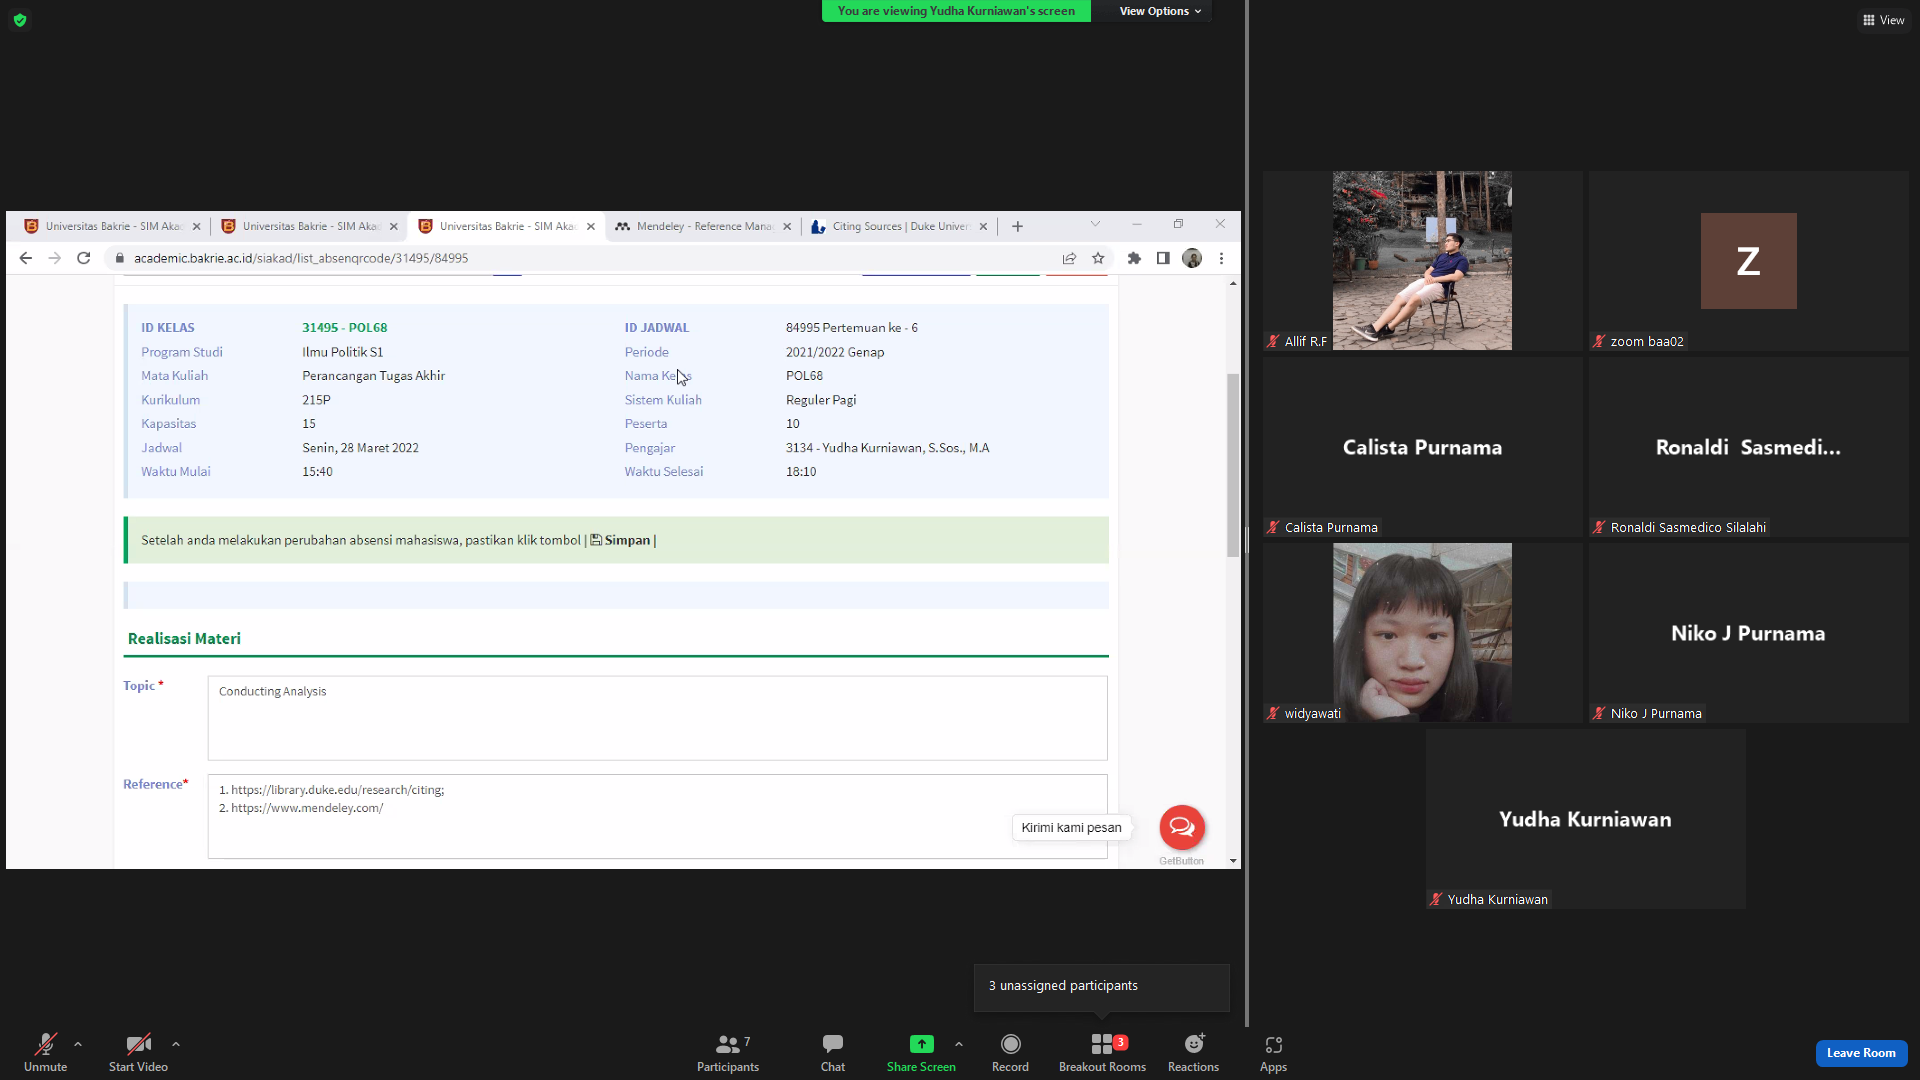Click the 3 unassigned participants notification
This screenshot has width=1920, height=1080.
[1101, 986]
